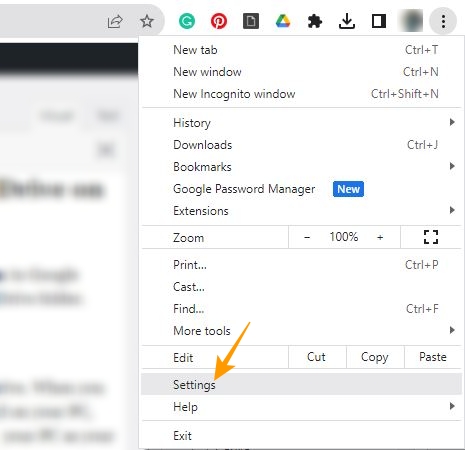
Task: Open Settings from the menu
Action: [301, 385]
